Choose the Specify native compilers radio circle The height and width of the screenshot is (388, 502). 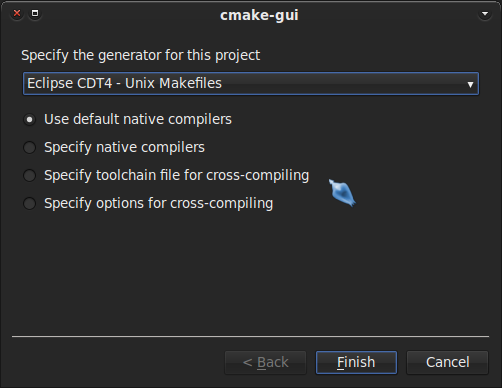(x=29, y=147)
